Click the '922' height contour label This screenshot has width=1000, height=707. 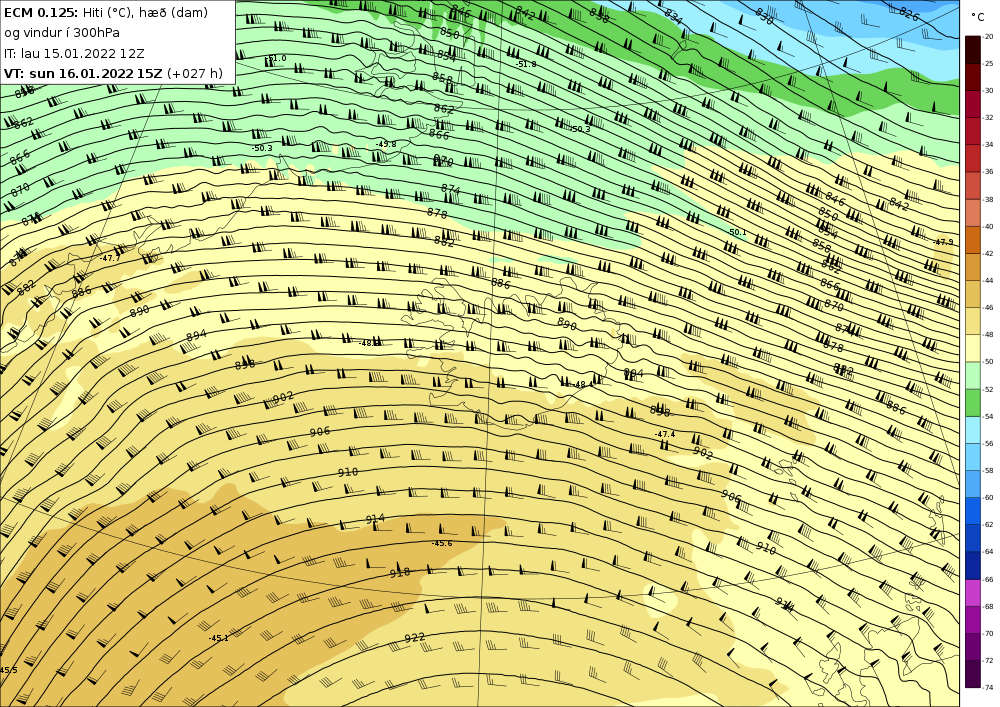pos(415,638)
